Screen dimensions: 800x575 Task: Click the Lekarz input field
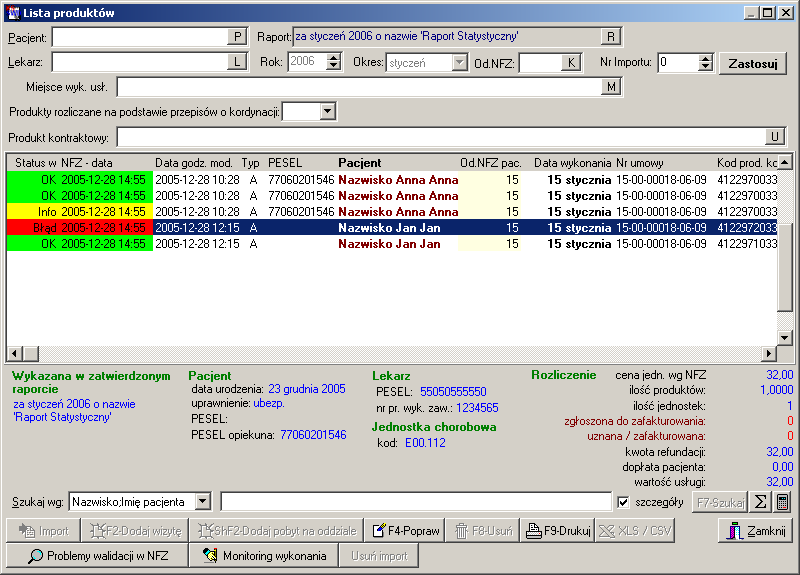click(x=140, y=62)
